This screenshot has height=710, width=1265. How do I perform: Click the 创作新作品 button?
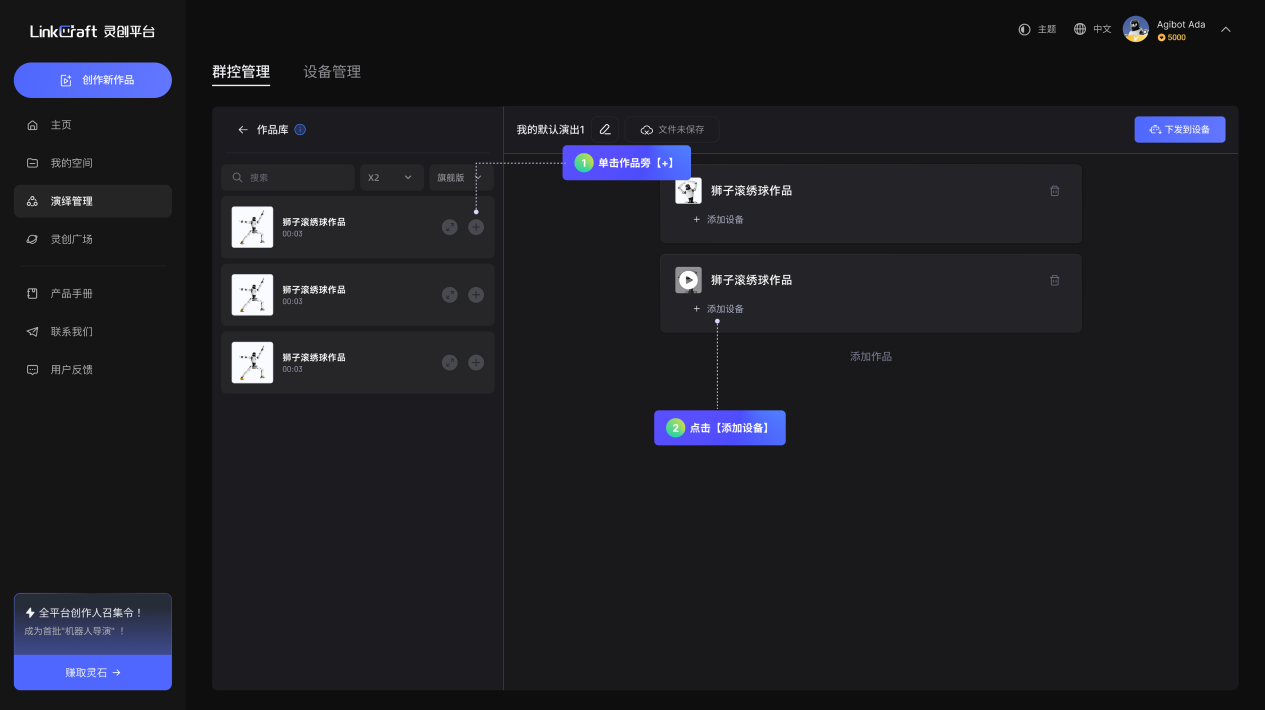[x=93, y=80]
